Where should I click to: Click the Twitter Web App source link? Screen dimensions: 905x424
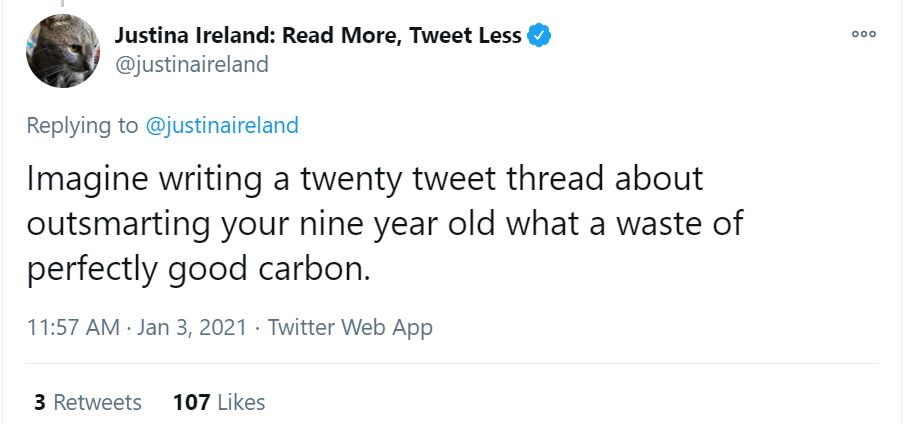pos(350,327)
